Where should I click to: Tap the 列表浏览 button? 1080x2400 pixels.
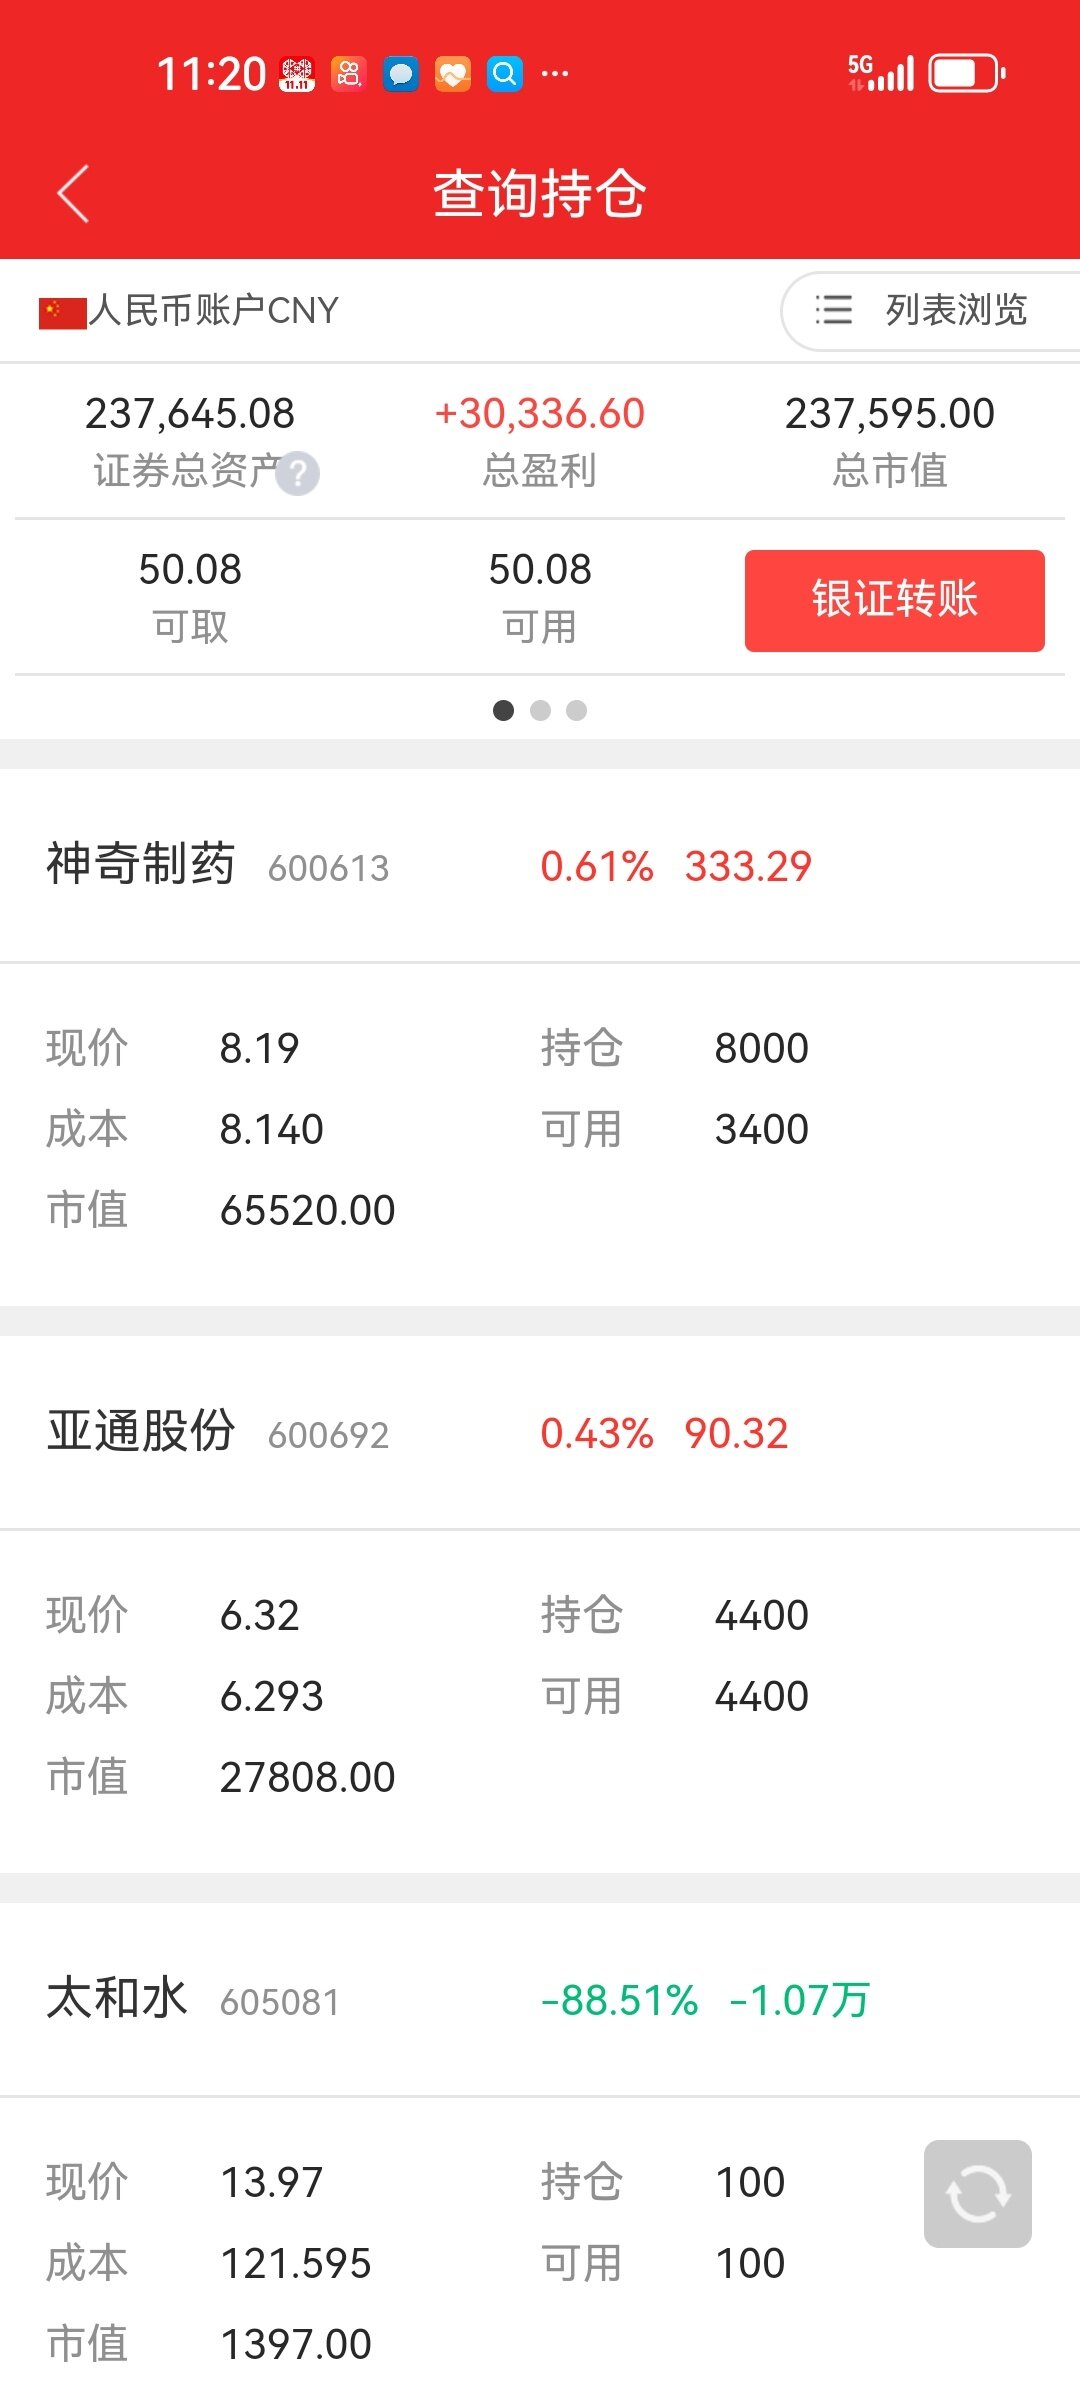(955, 310)
